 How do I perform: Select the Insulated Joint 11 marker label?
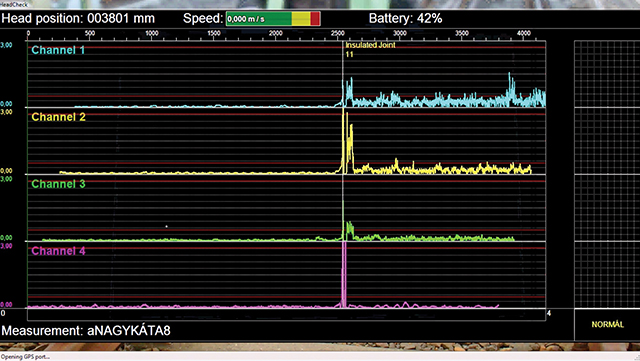(x=370, y=49)
